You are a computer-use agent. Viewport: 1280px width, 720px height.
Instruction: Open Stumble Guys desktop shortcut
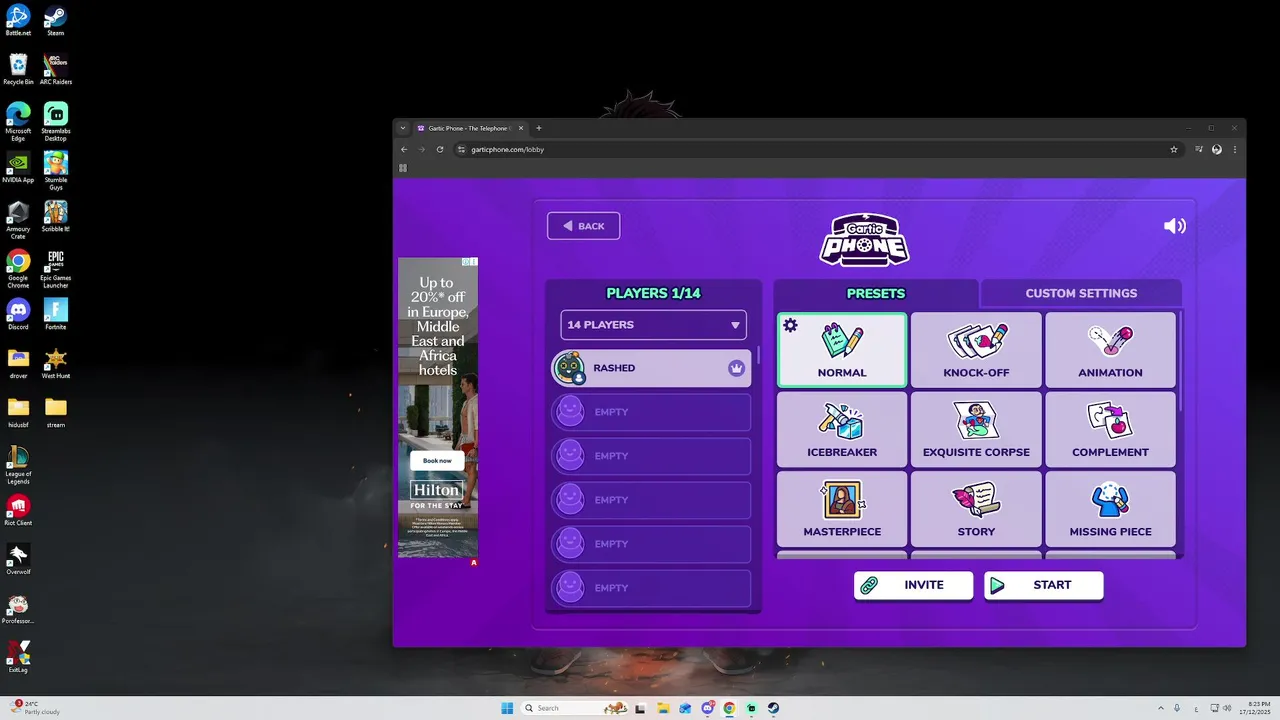coord(56,171)
